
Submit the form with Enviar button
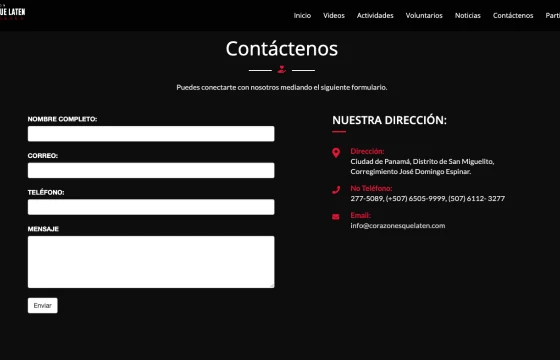[42, 305]
